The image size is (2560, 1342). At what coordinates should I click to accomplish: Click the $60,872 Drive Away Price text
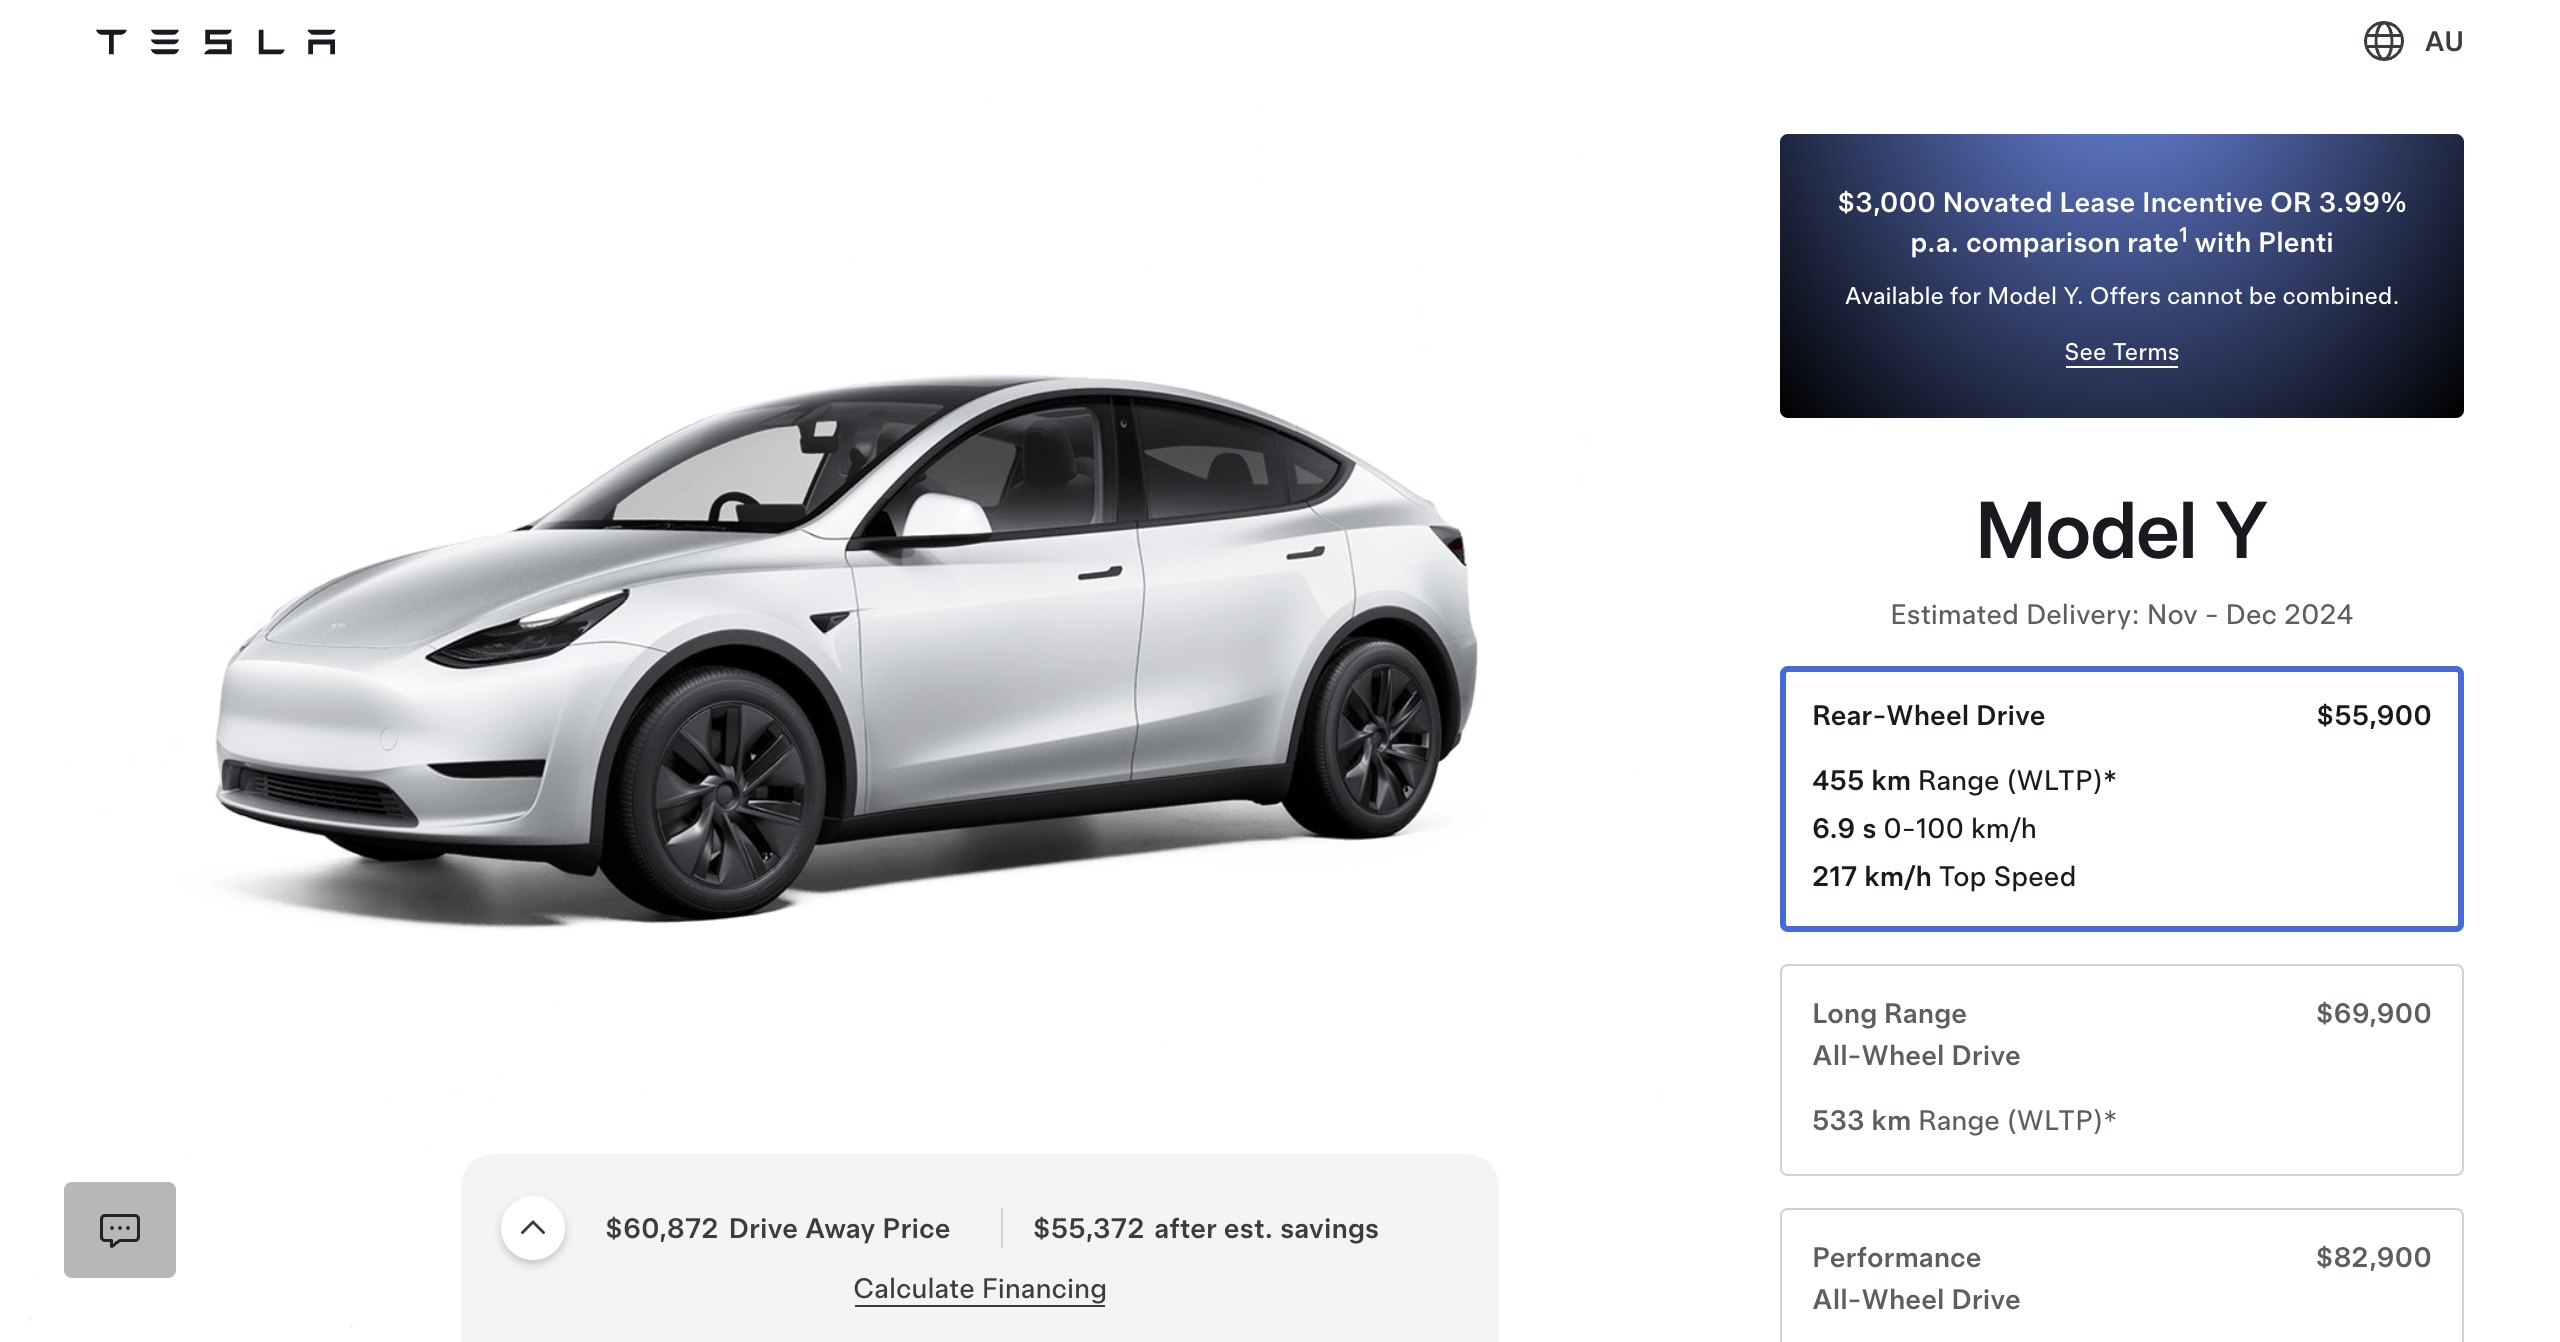pyautogui.click(x=777, y=1228)
